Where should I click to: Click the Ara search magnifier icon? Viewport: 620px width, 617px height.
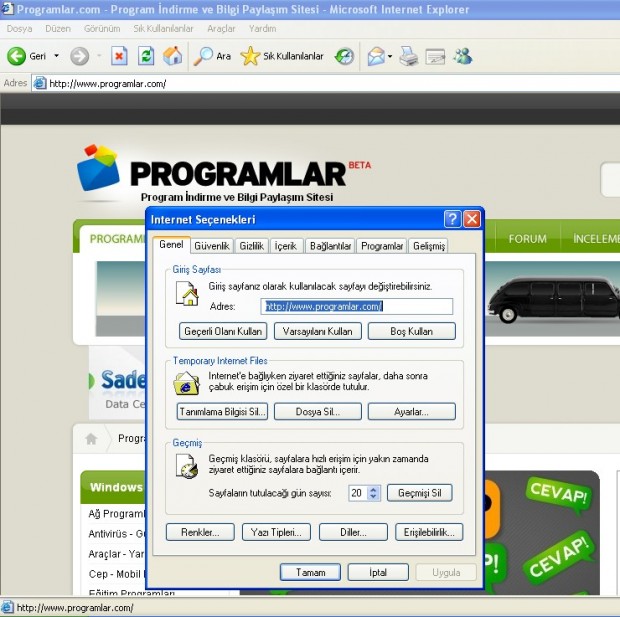(203, 56)
